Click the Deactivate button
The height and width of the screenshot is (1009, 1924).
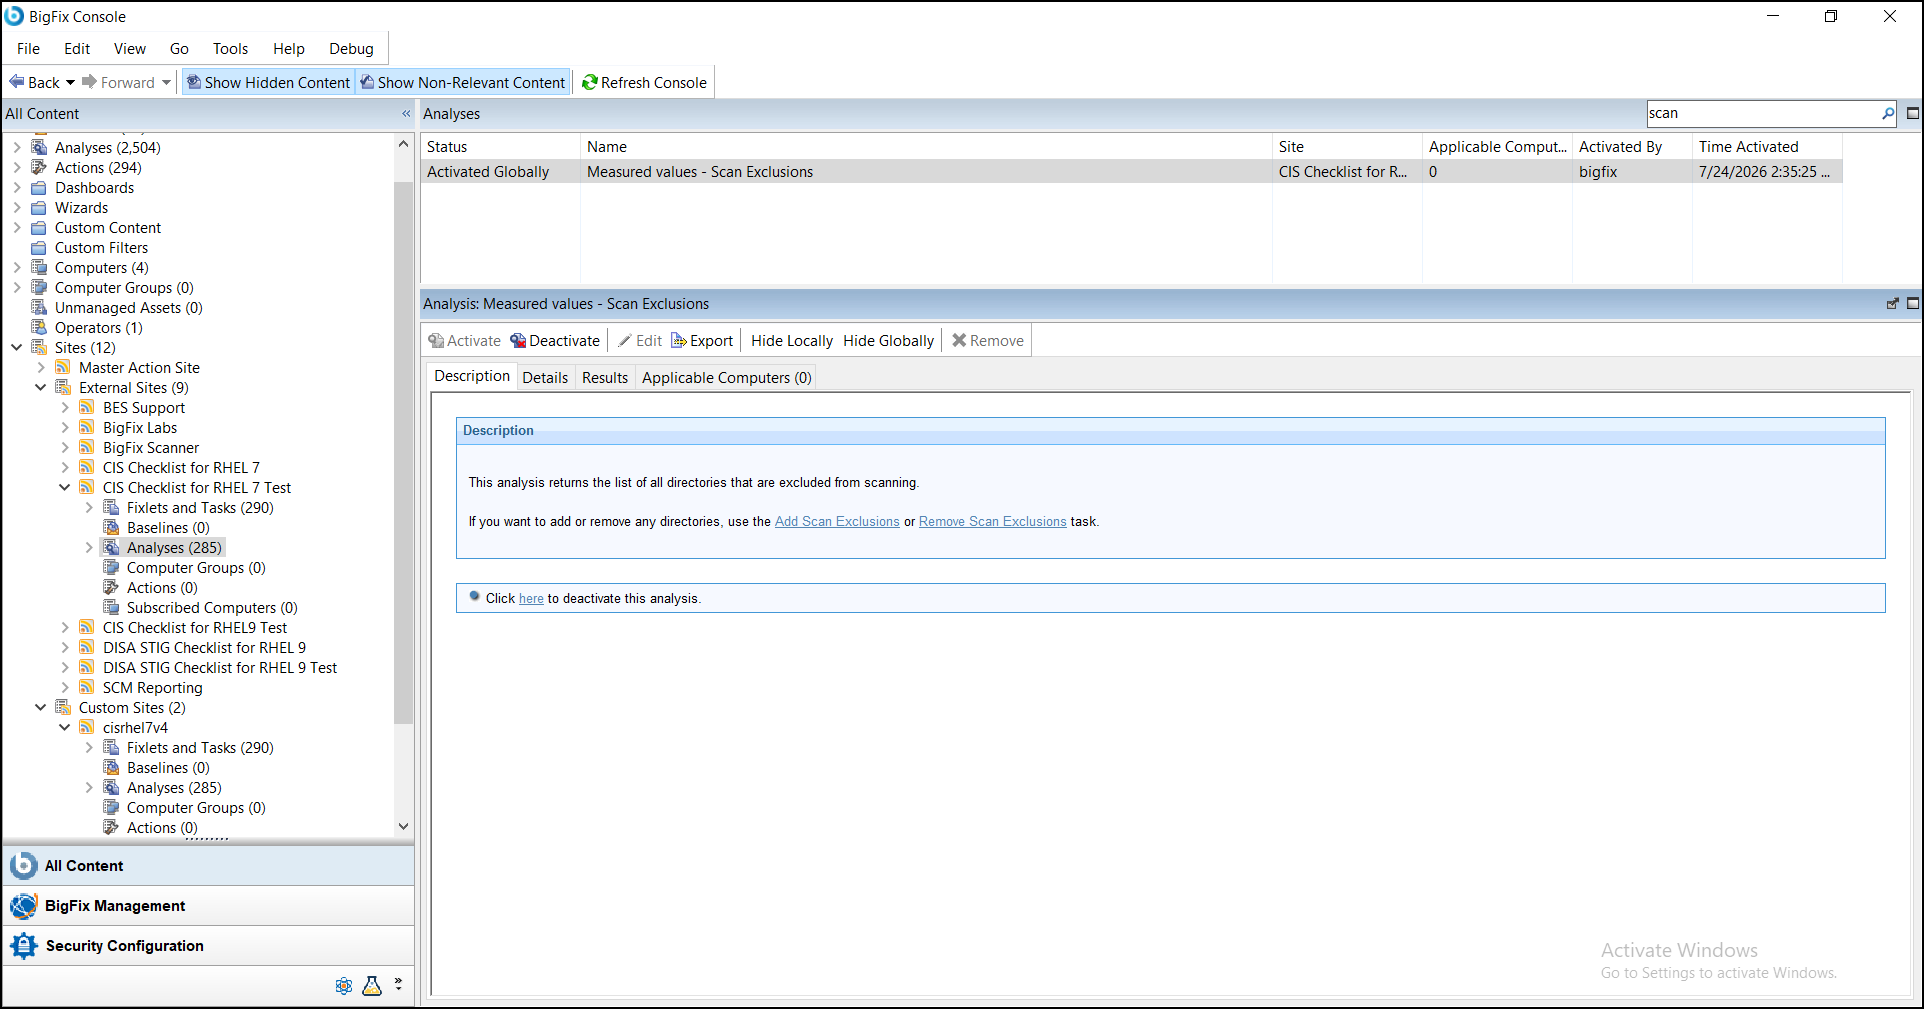point(555,340)
